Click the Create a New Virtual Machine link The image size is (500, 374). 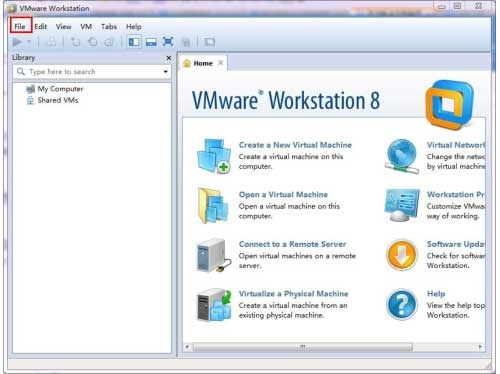pos(295,145)
